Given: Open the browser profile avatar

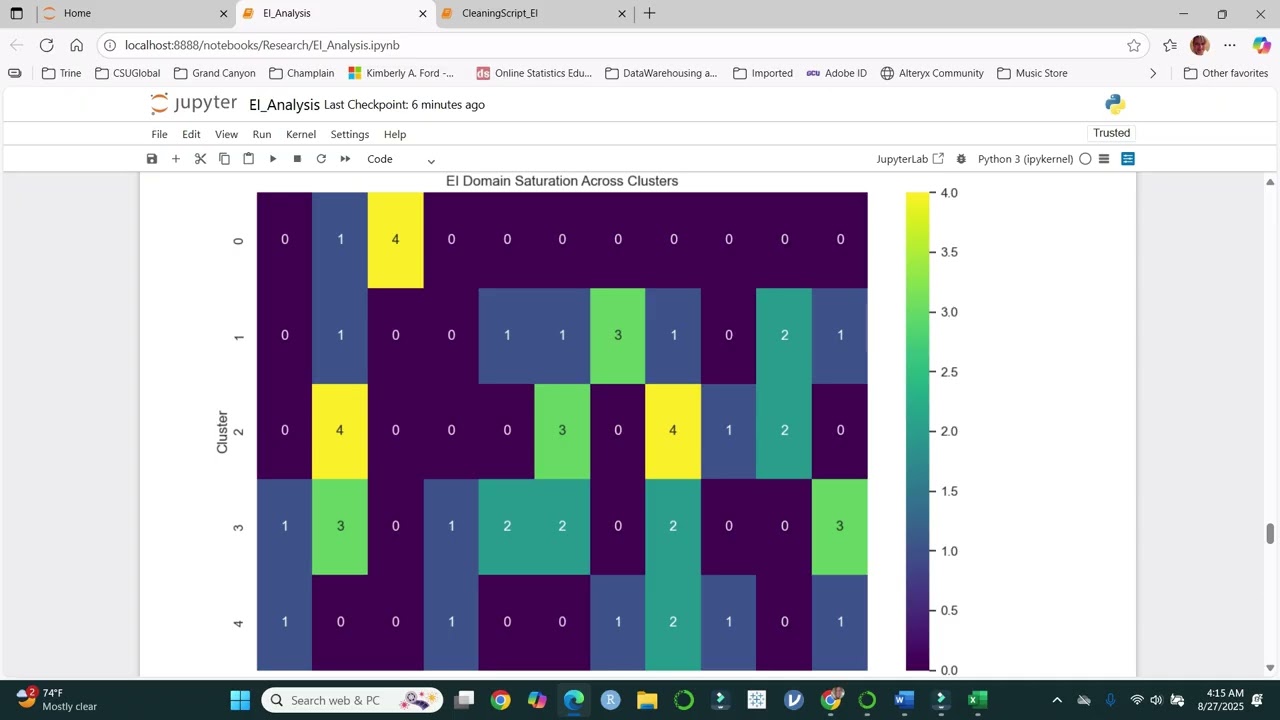Looking at the screenshot, I should point(1200,45).
